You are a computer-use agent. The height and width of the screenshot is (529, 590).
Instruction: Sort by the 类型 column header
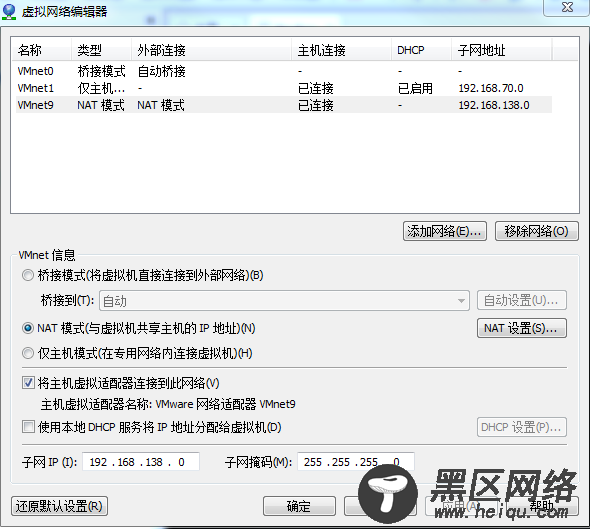(101, 50)
